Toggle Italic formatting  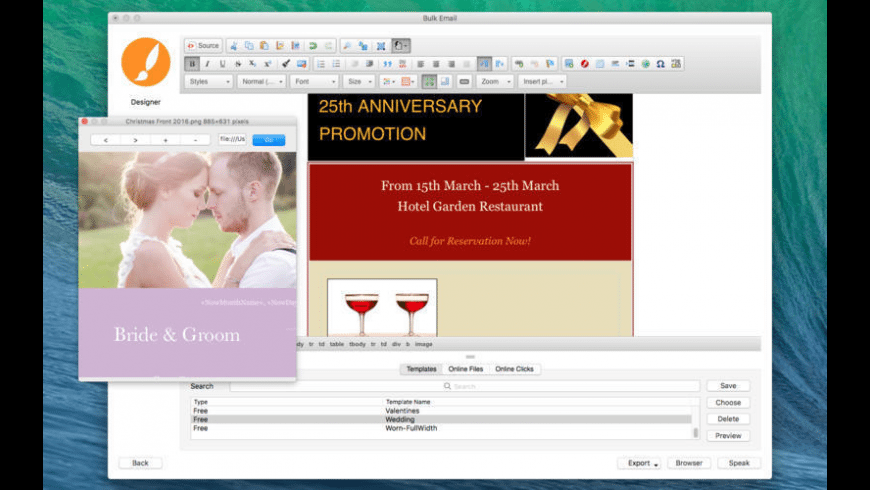(x=208, y=64)
